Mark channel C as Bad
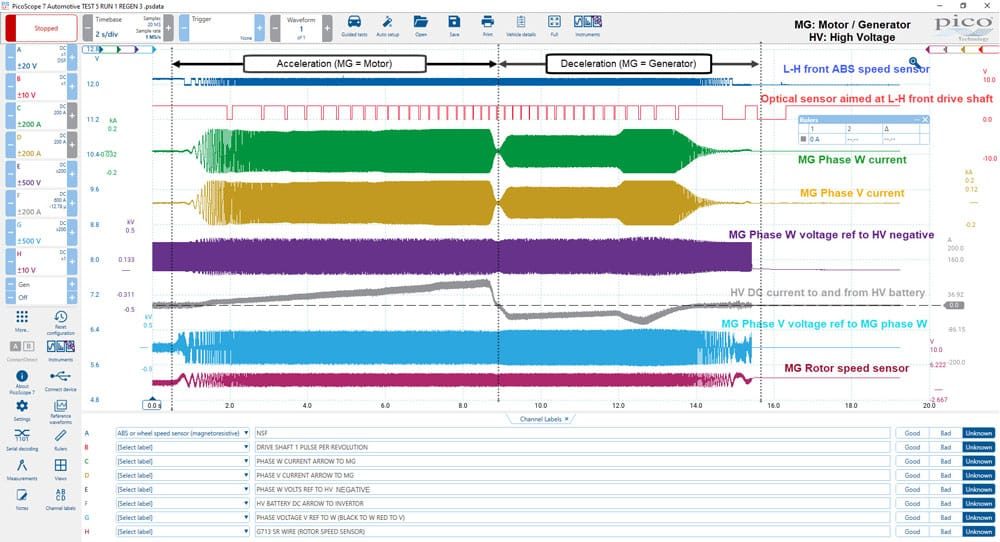Image resolution: width=1000 pixels, height=542 pixels. click(x=945, y=461)
